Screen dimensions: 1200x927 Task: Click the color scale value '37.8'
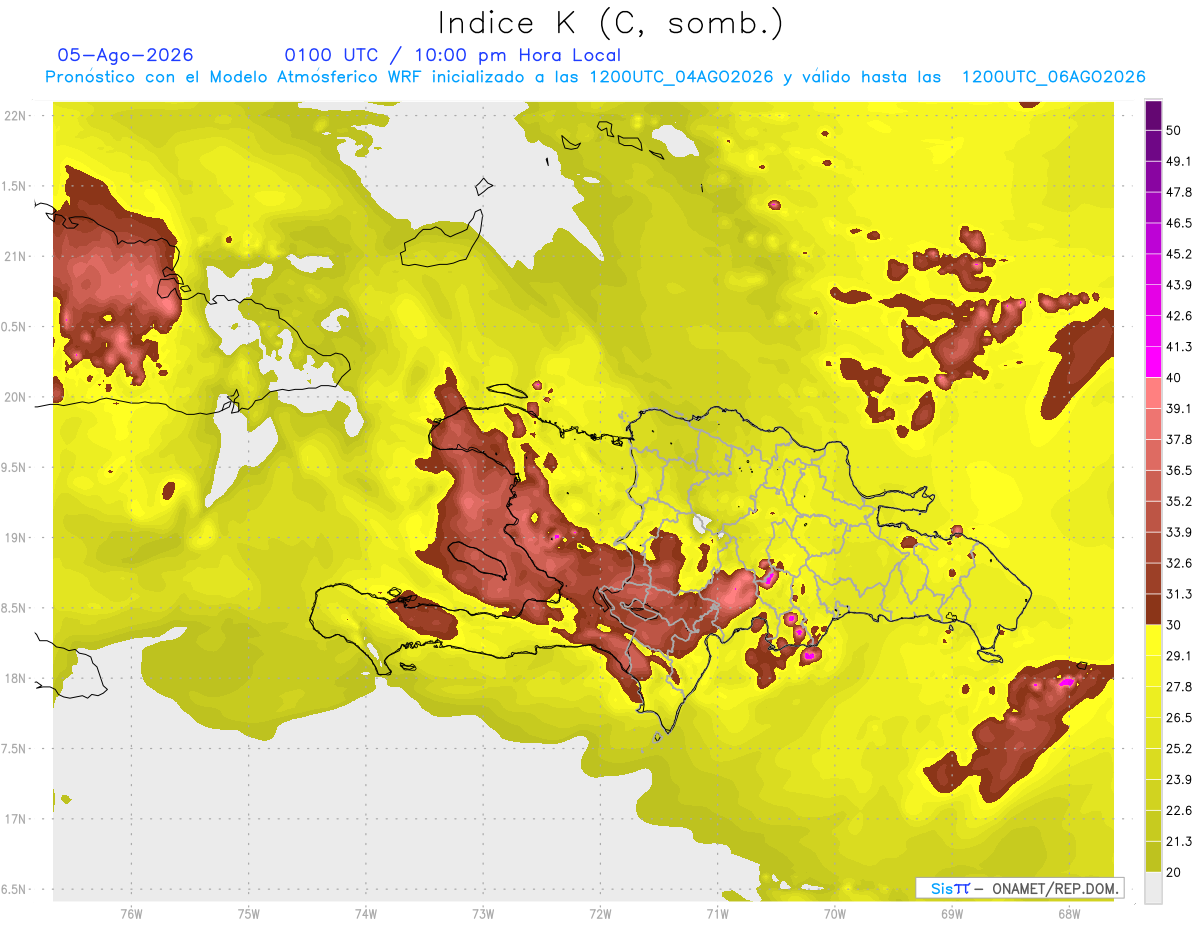pyautogui.click(x=1179, y=439)
